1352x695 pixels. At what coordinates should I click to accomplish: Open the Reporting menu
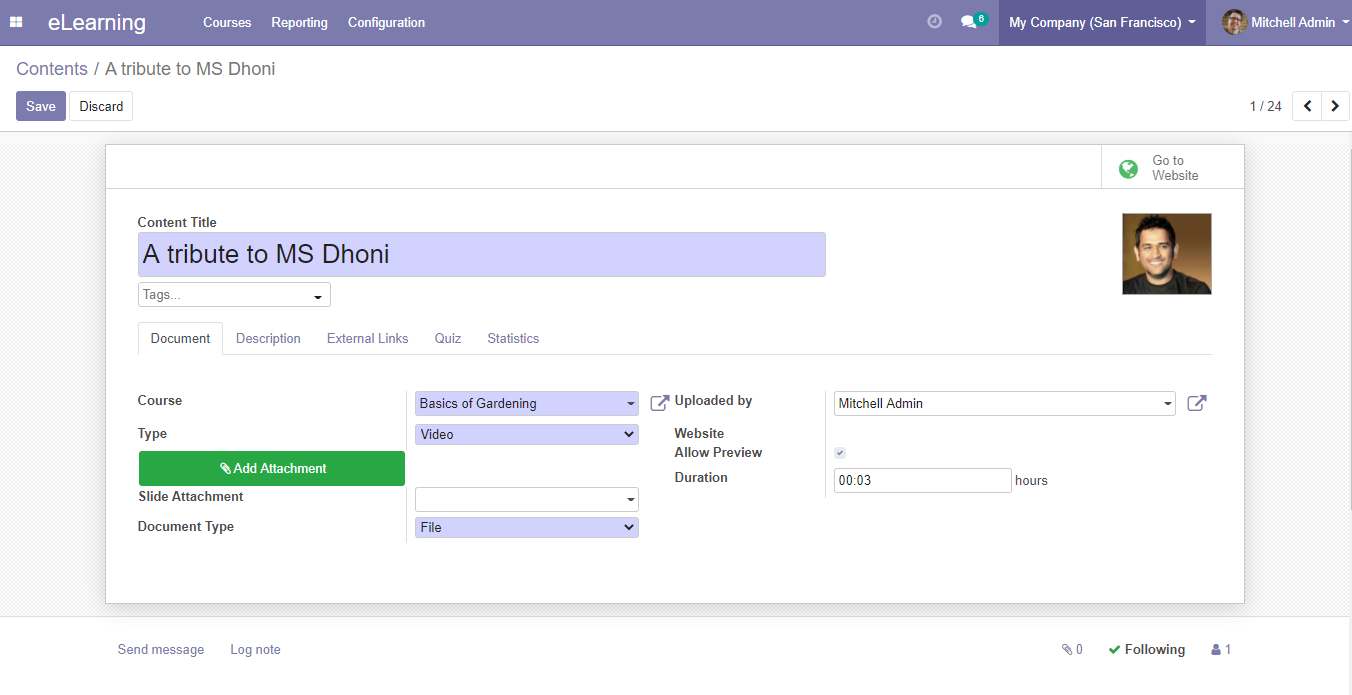pos(299,22)
